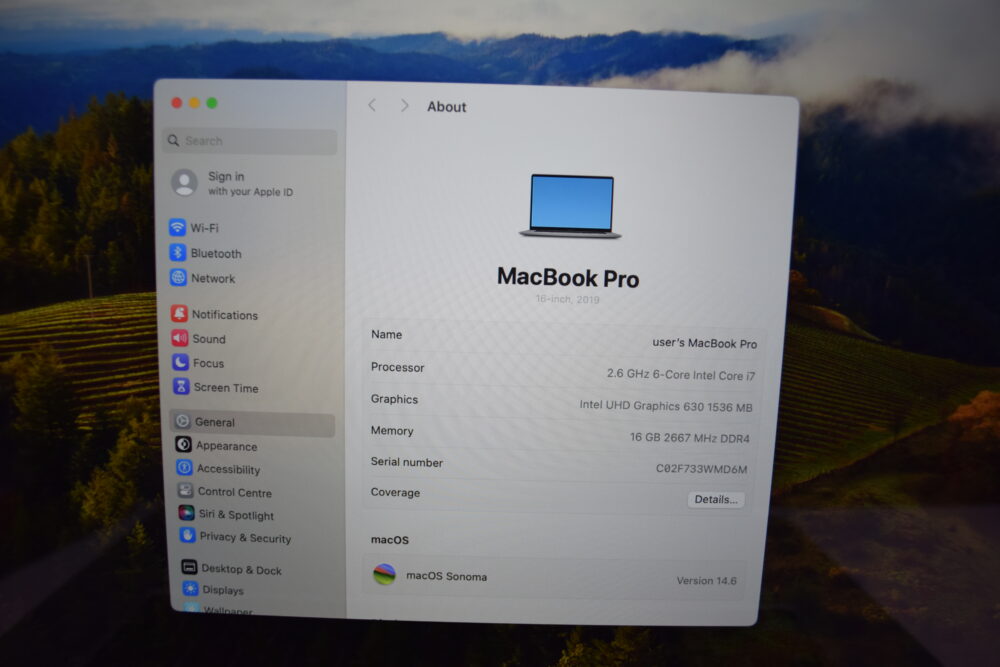The image size is (1000, 667).
Task: Open Siri & Spotlight via its icon
Action: click(x=186, y=513)
